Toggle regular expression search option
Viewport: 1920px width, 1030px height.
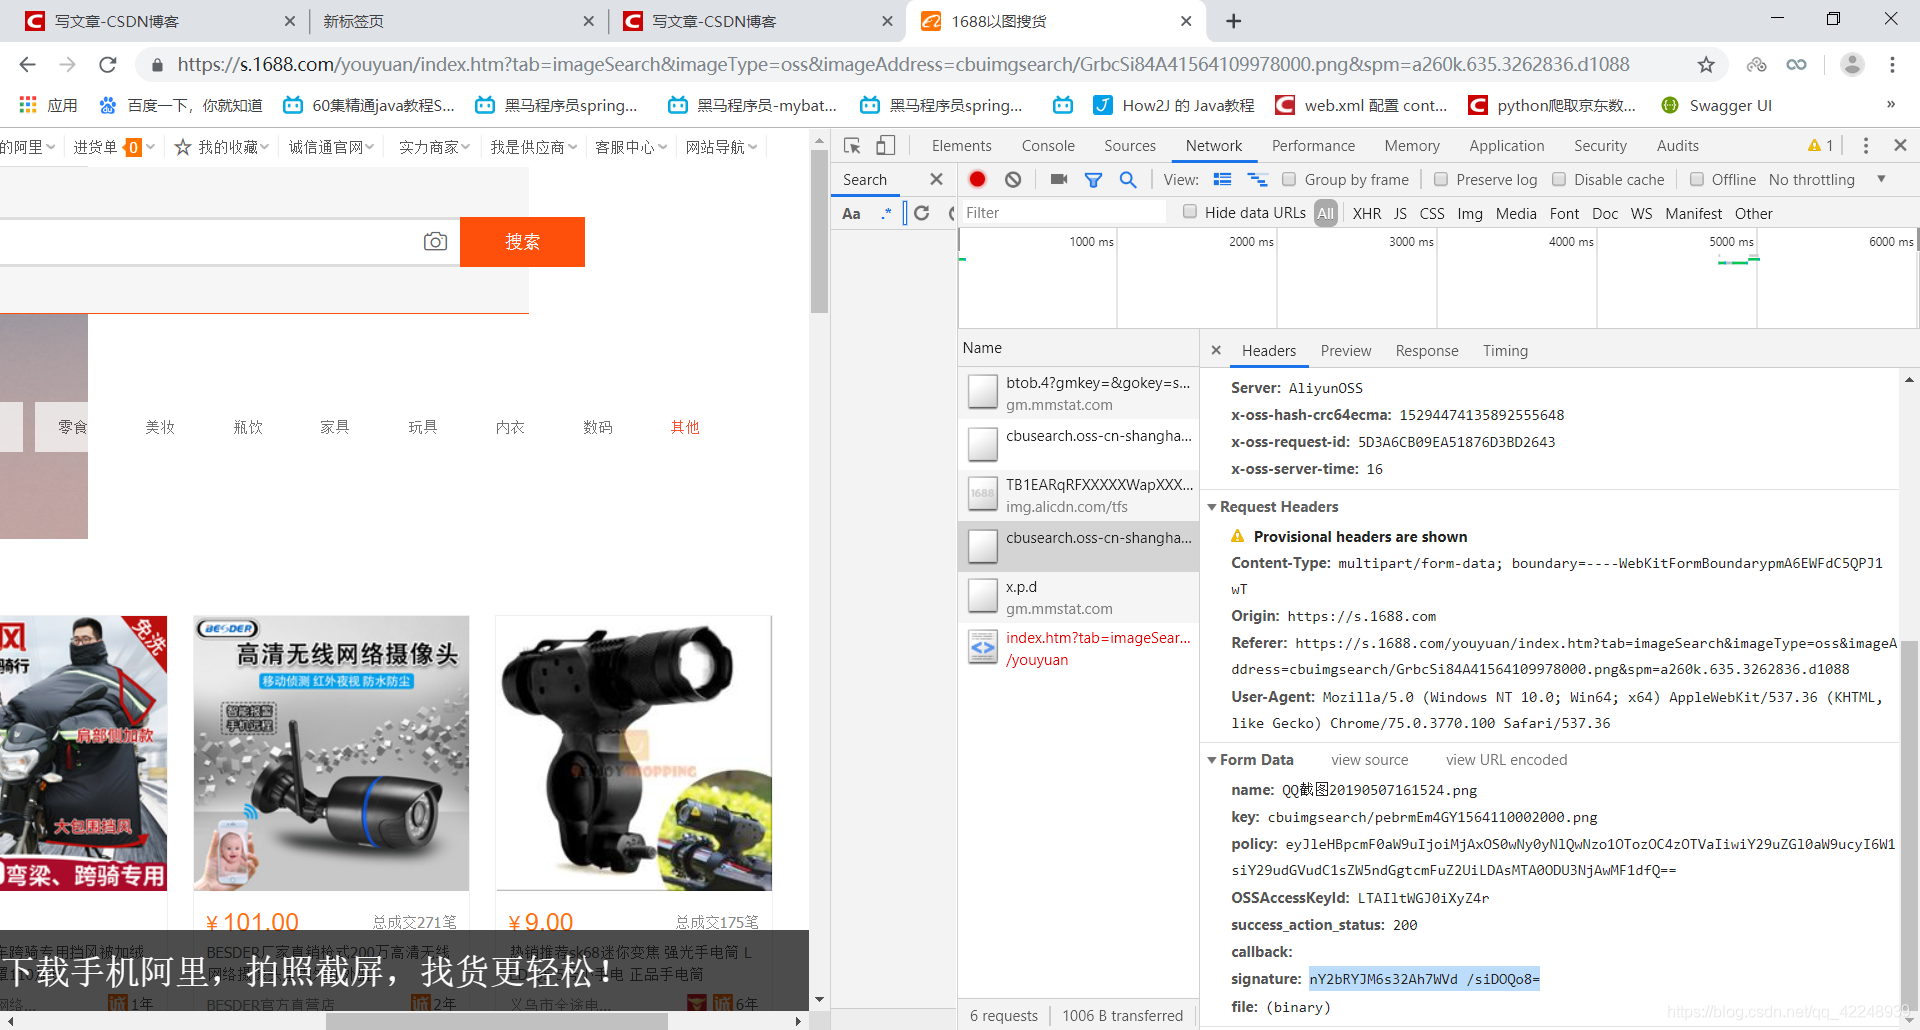point(886,213)
